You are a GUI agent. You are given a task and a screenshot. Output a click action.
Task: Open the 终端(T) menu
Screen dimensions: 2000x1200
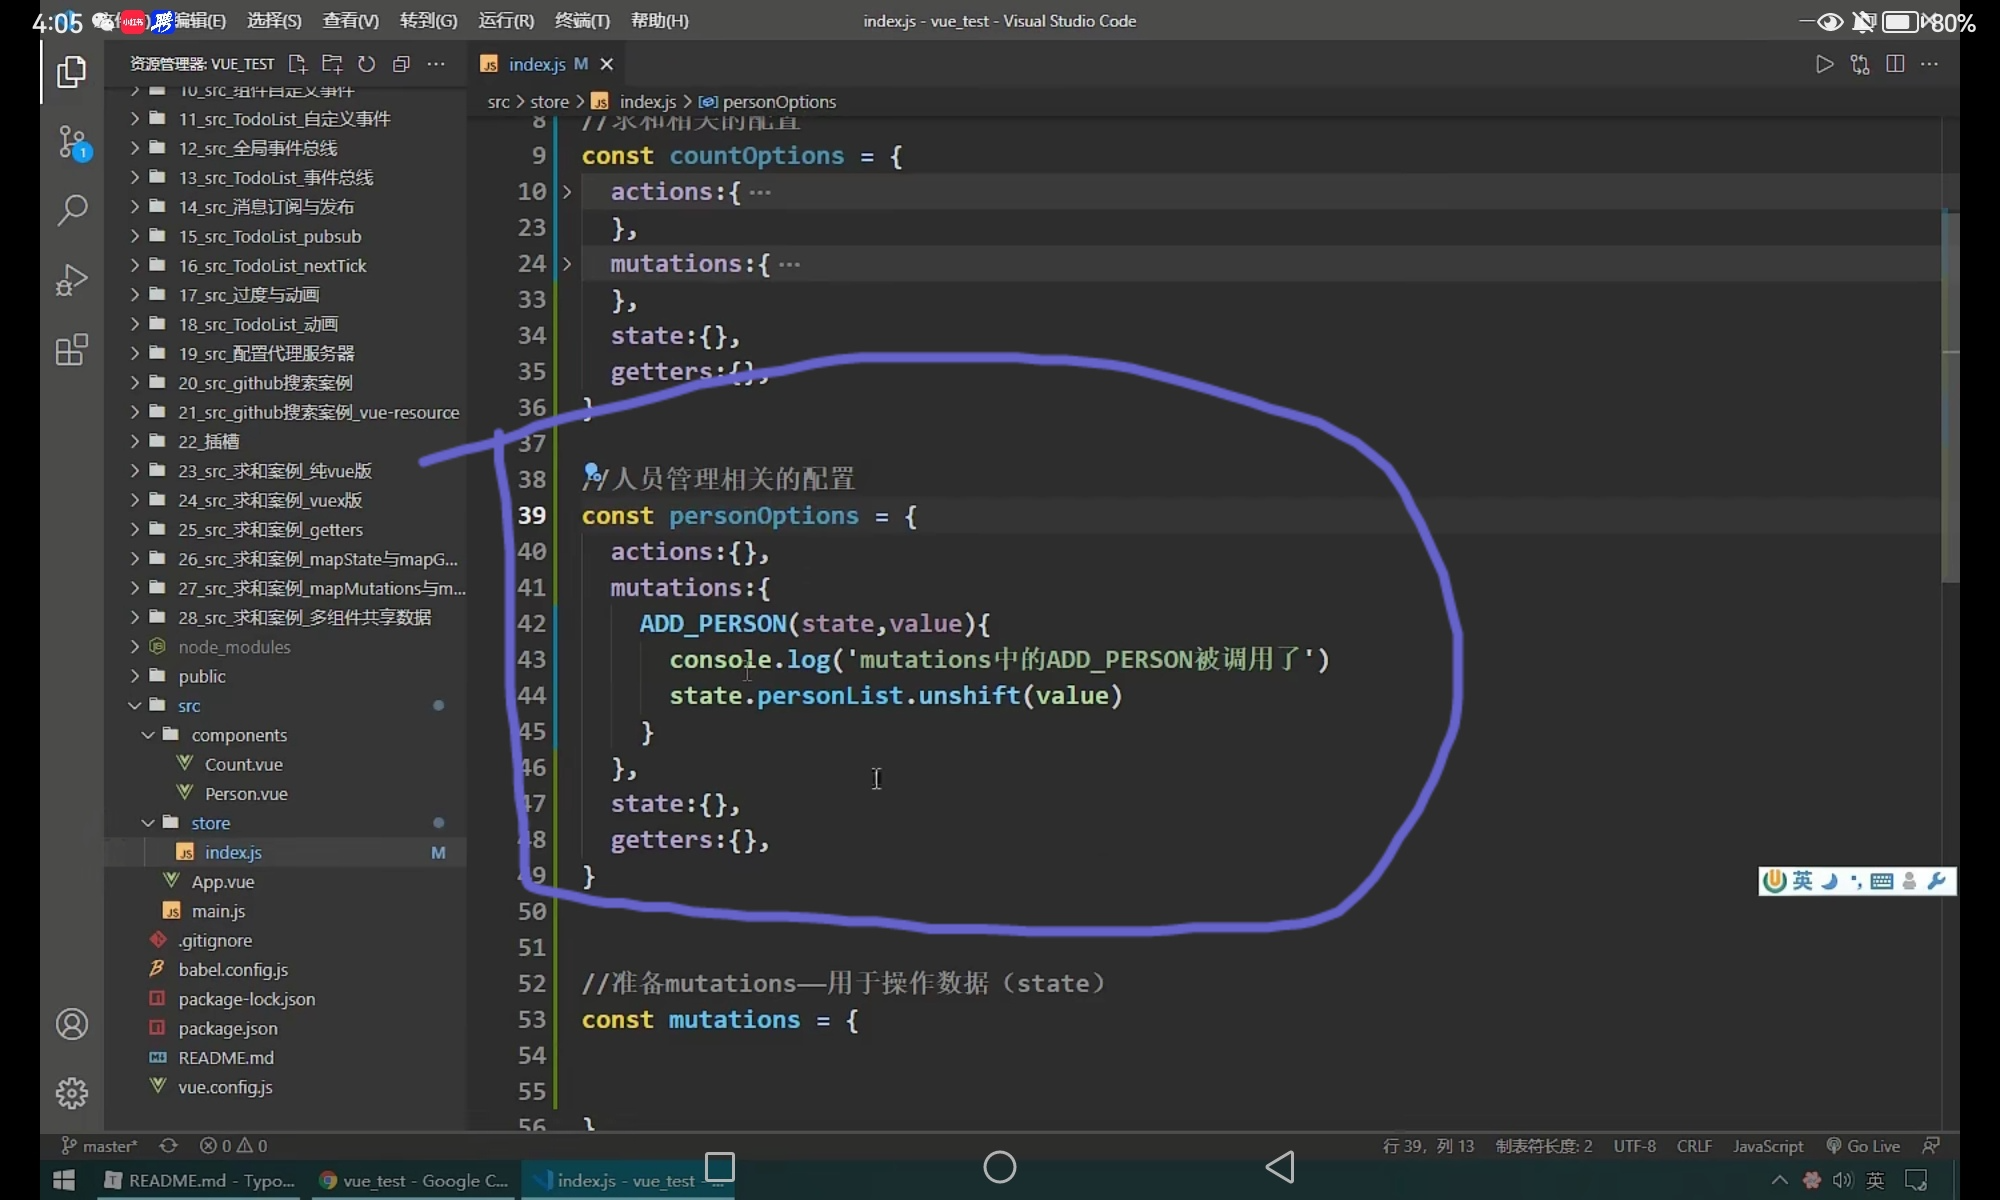[x=582, y=21]
